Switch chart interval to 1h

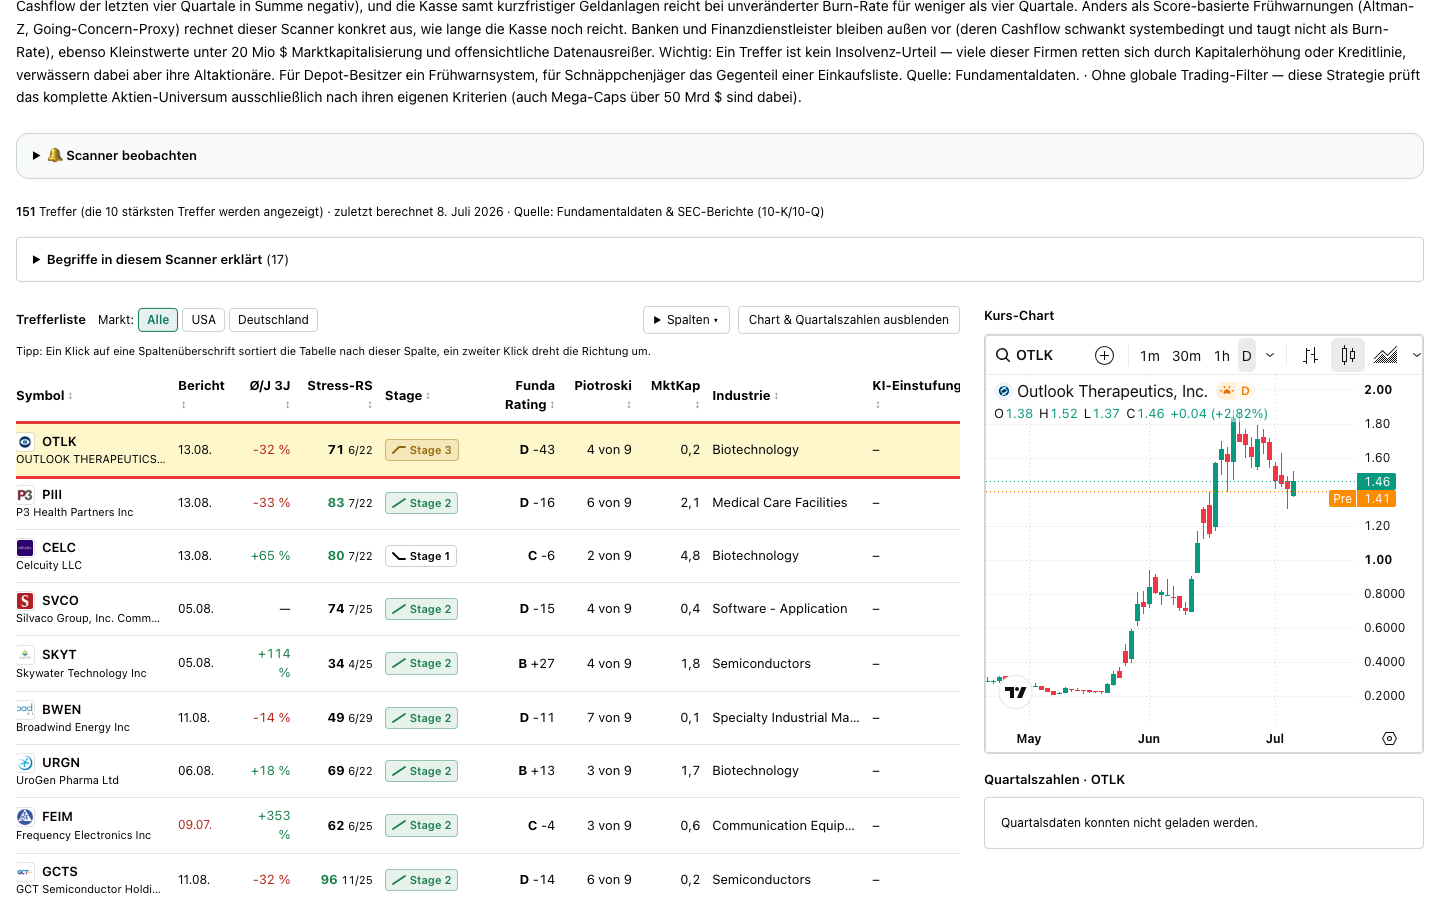point(1222,355)
